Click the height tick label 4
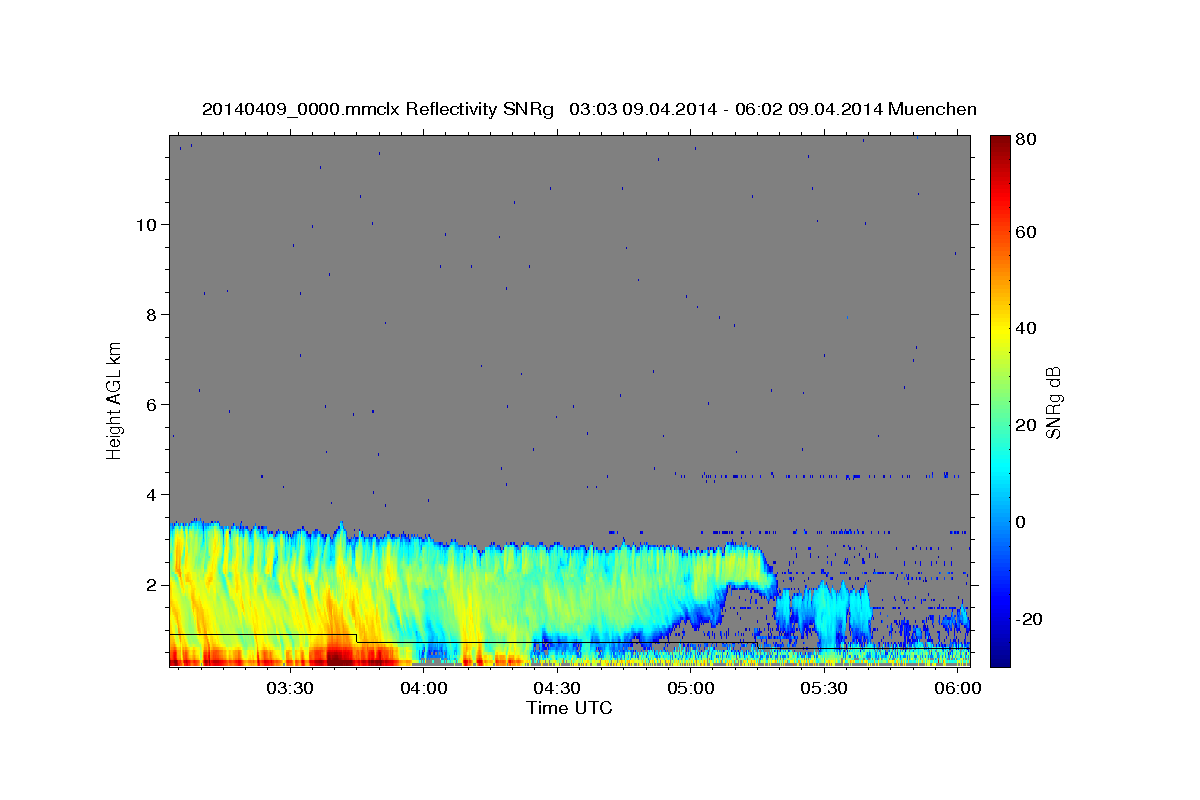The image size is (1200, 800). click(152, 495)
